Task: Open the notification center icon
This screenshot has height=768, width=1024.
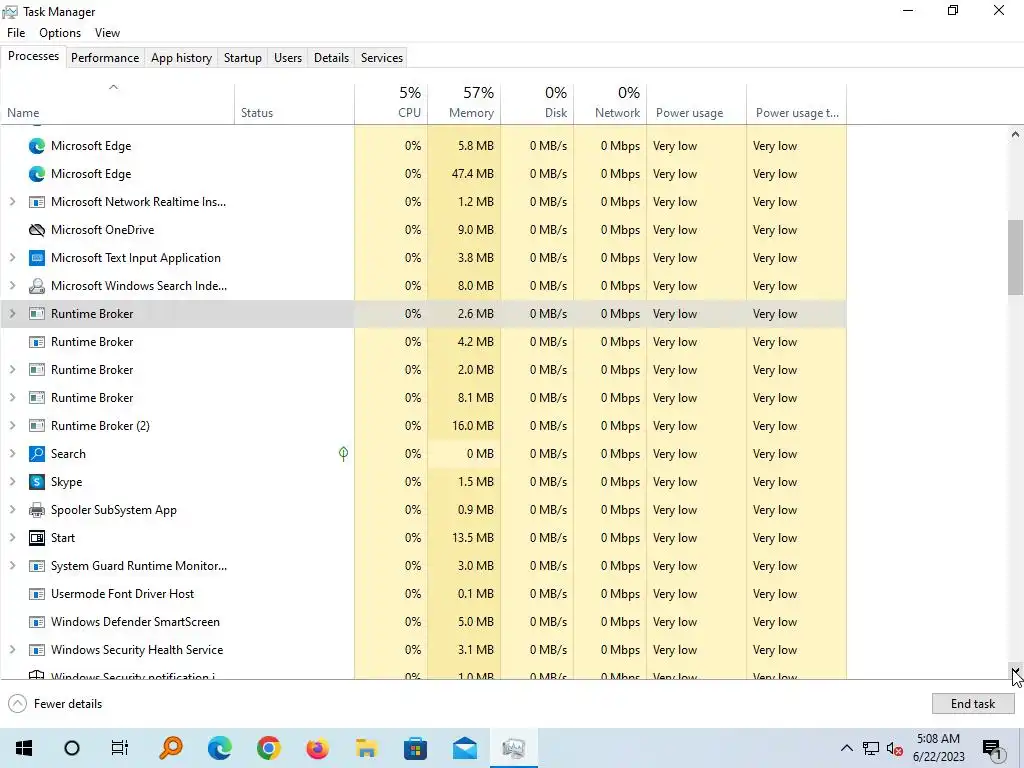Action: click(992, 750)
